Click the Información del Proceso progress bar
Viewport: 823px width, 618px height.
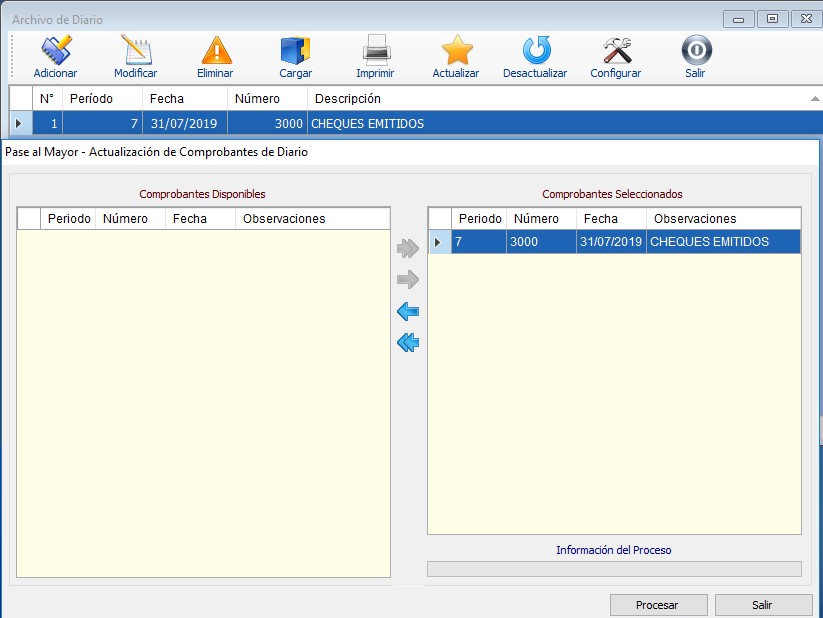point(615,569)
